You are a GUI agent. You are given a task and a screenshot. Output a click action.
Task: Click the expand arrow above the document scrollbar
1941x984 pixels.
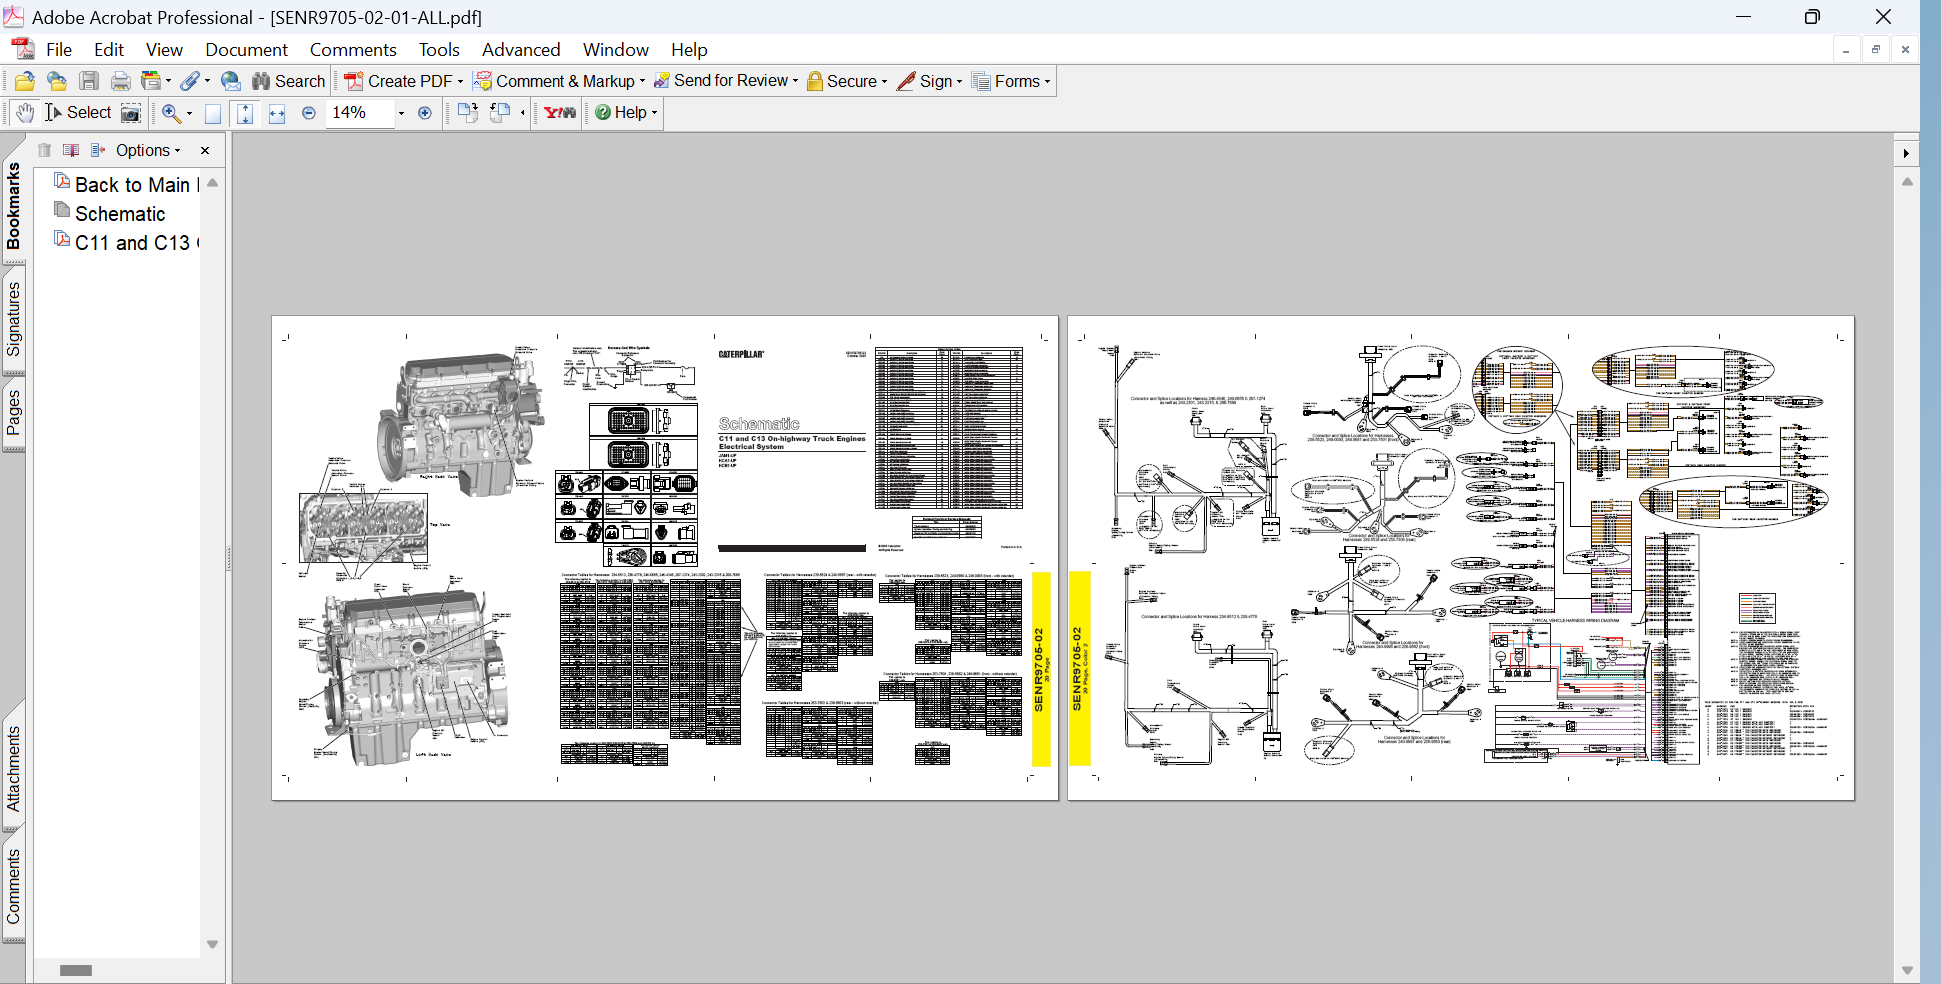tap(1906, 153)
